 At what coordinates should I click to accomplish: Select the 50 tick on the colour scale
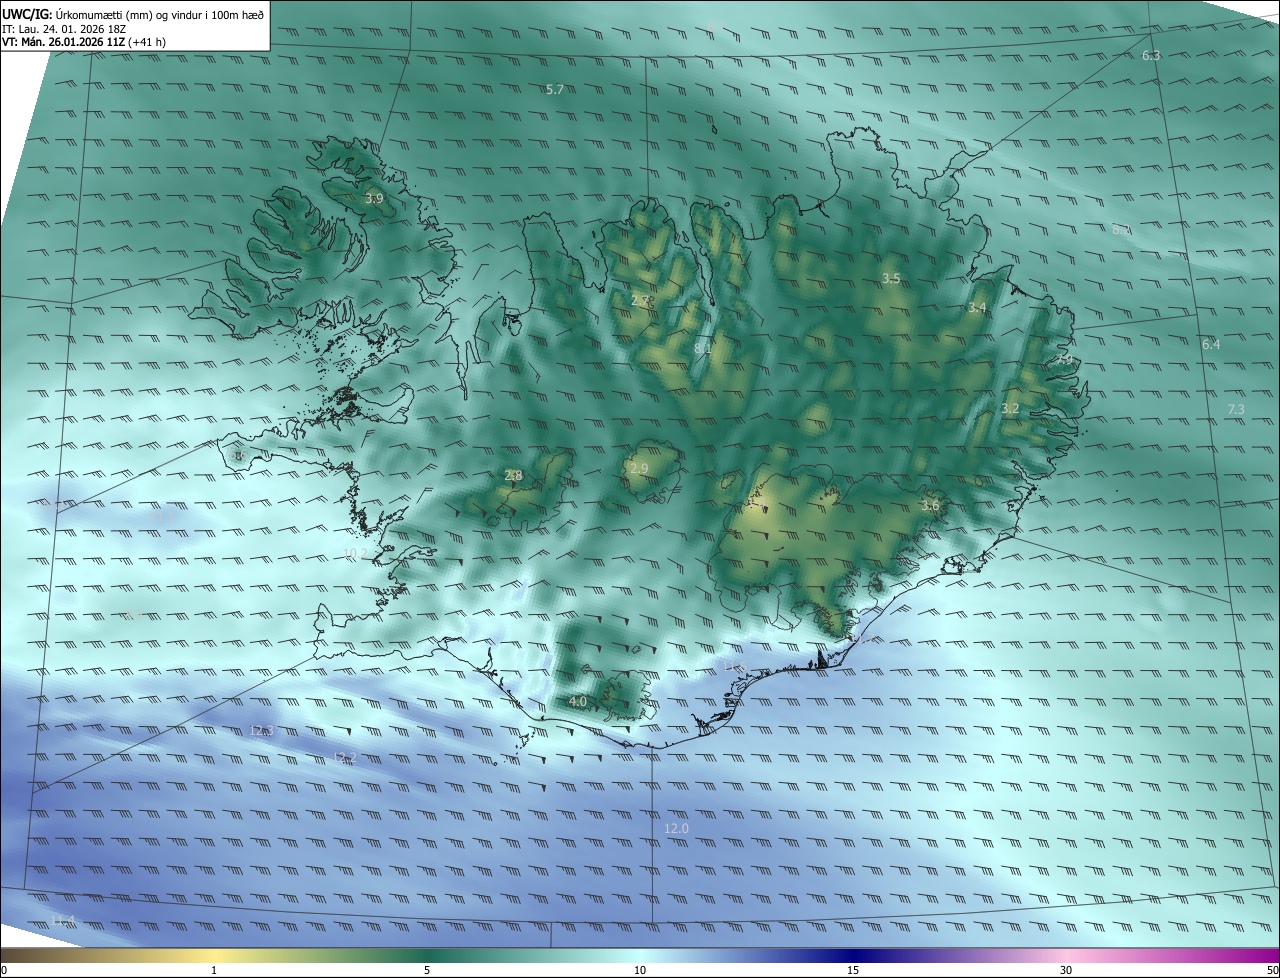pyautogui.click(x=1271, y=970)
